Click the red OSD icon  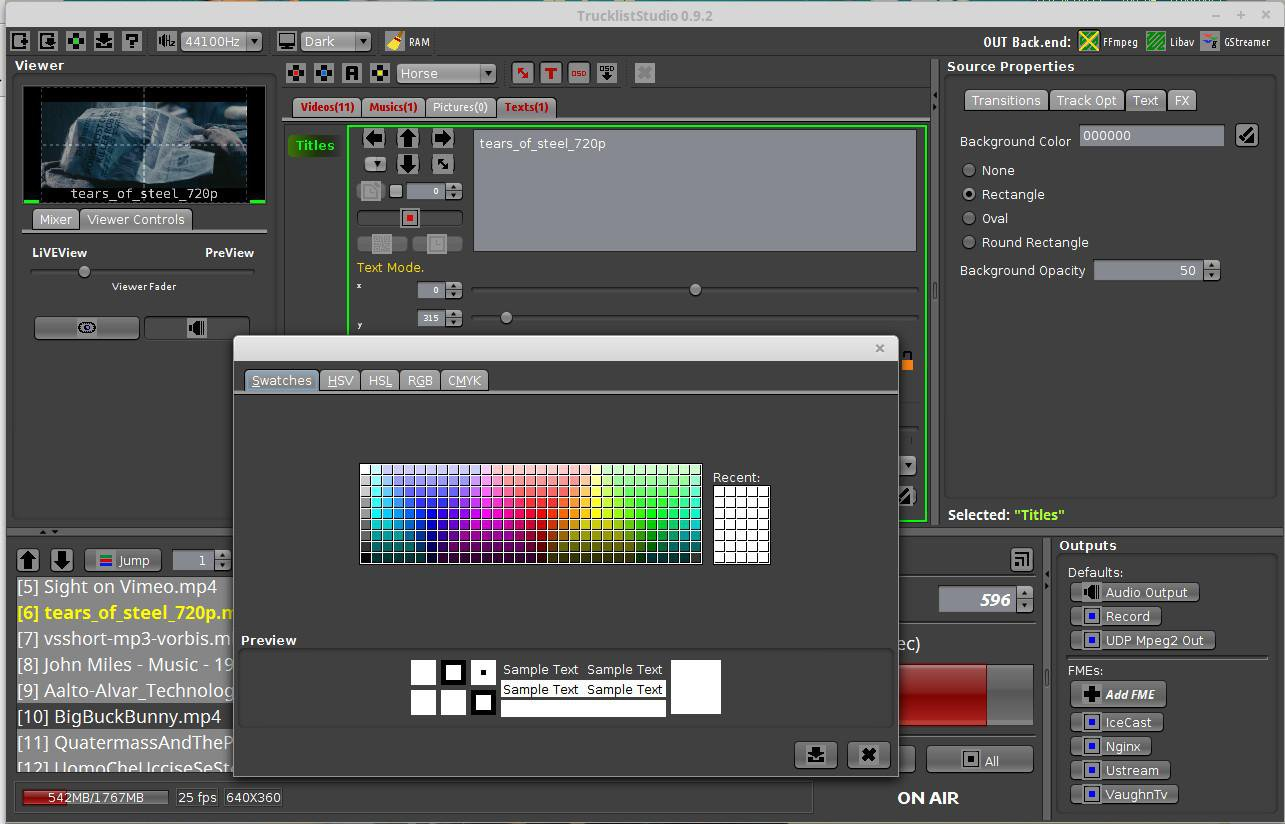[x=579, y=73]
